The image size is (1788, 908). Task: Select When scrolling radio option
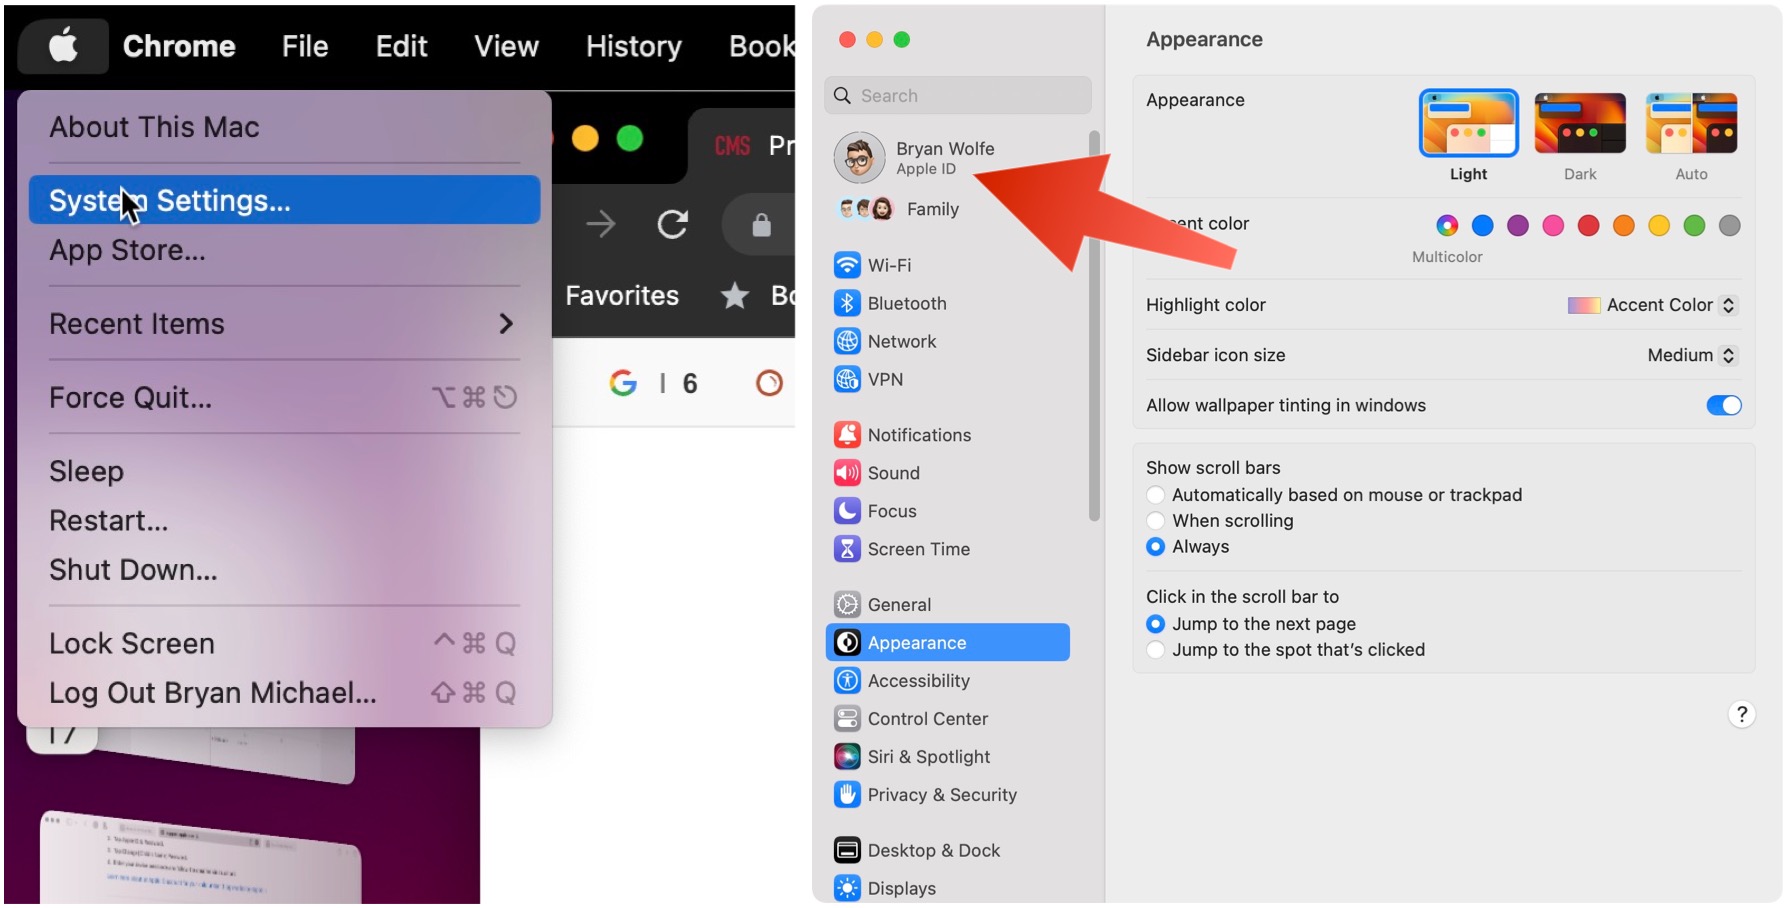(x=1155, y=521)
